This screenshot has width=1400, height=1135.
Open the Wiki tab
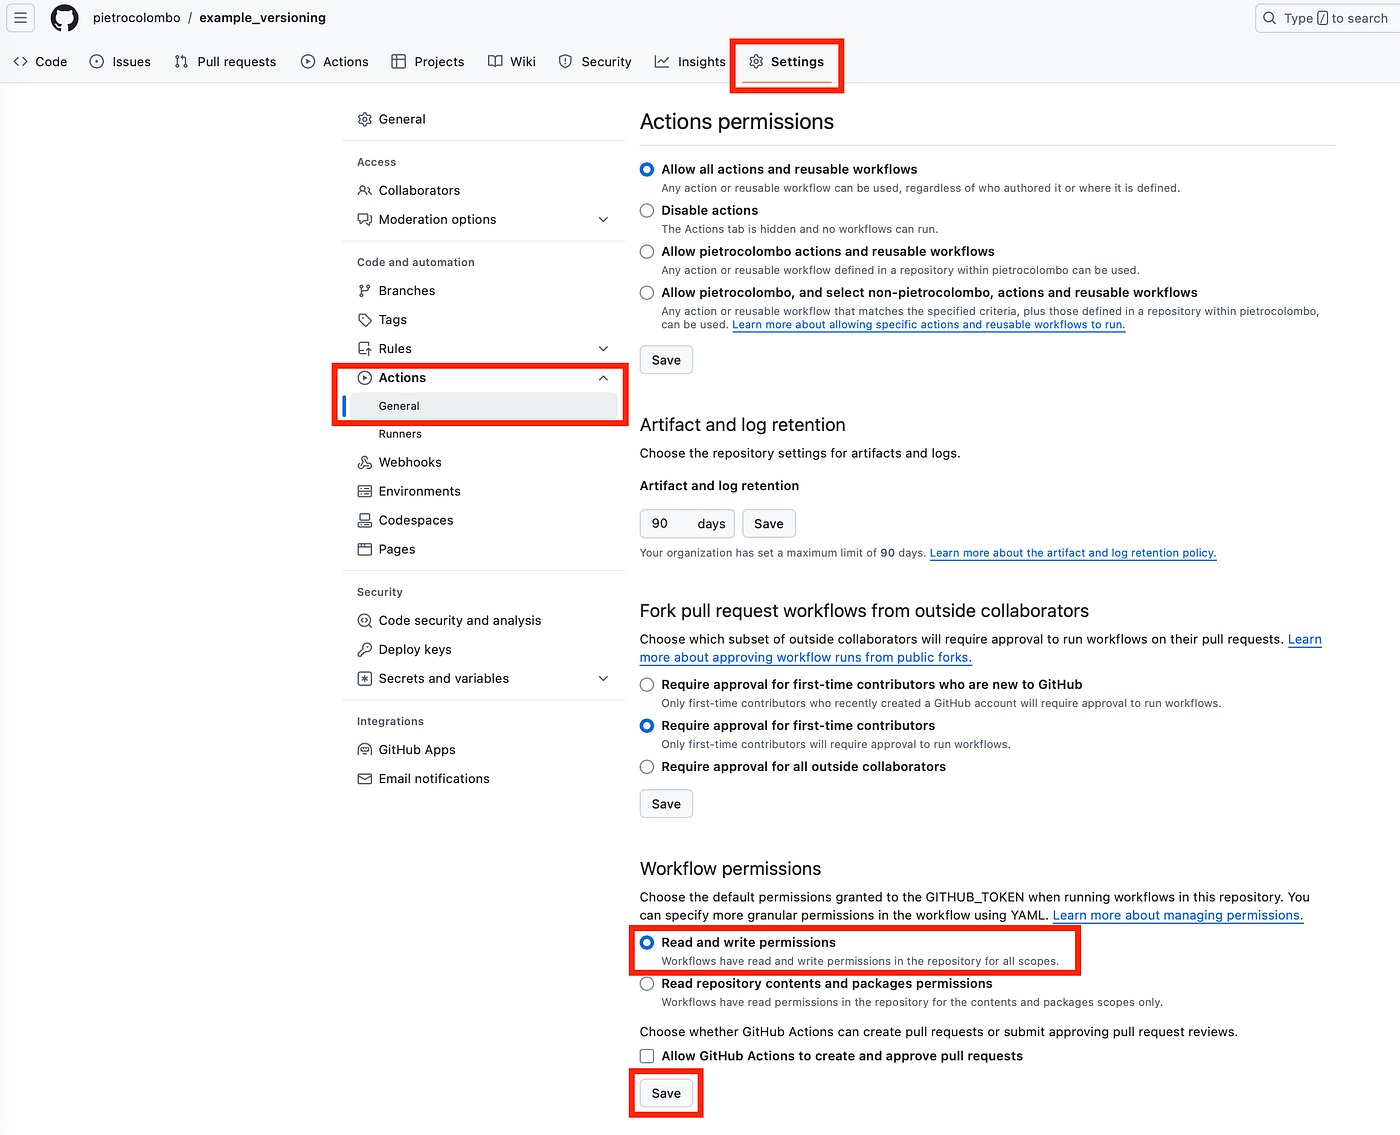point(512,62)
